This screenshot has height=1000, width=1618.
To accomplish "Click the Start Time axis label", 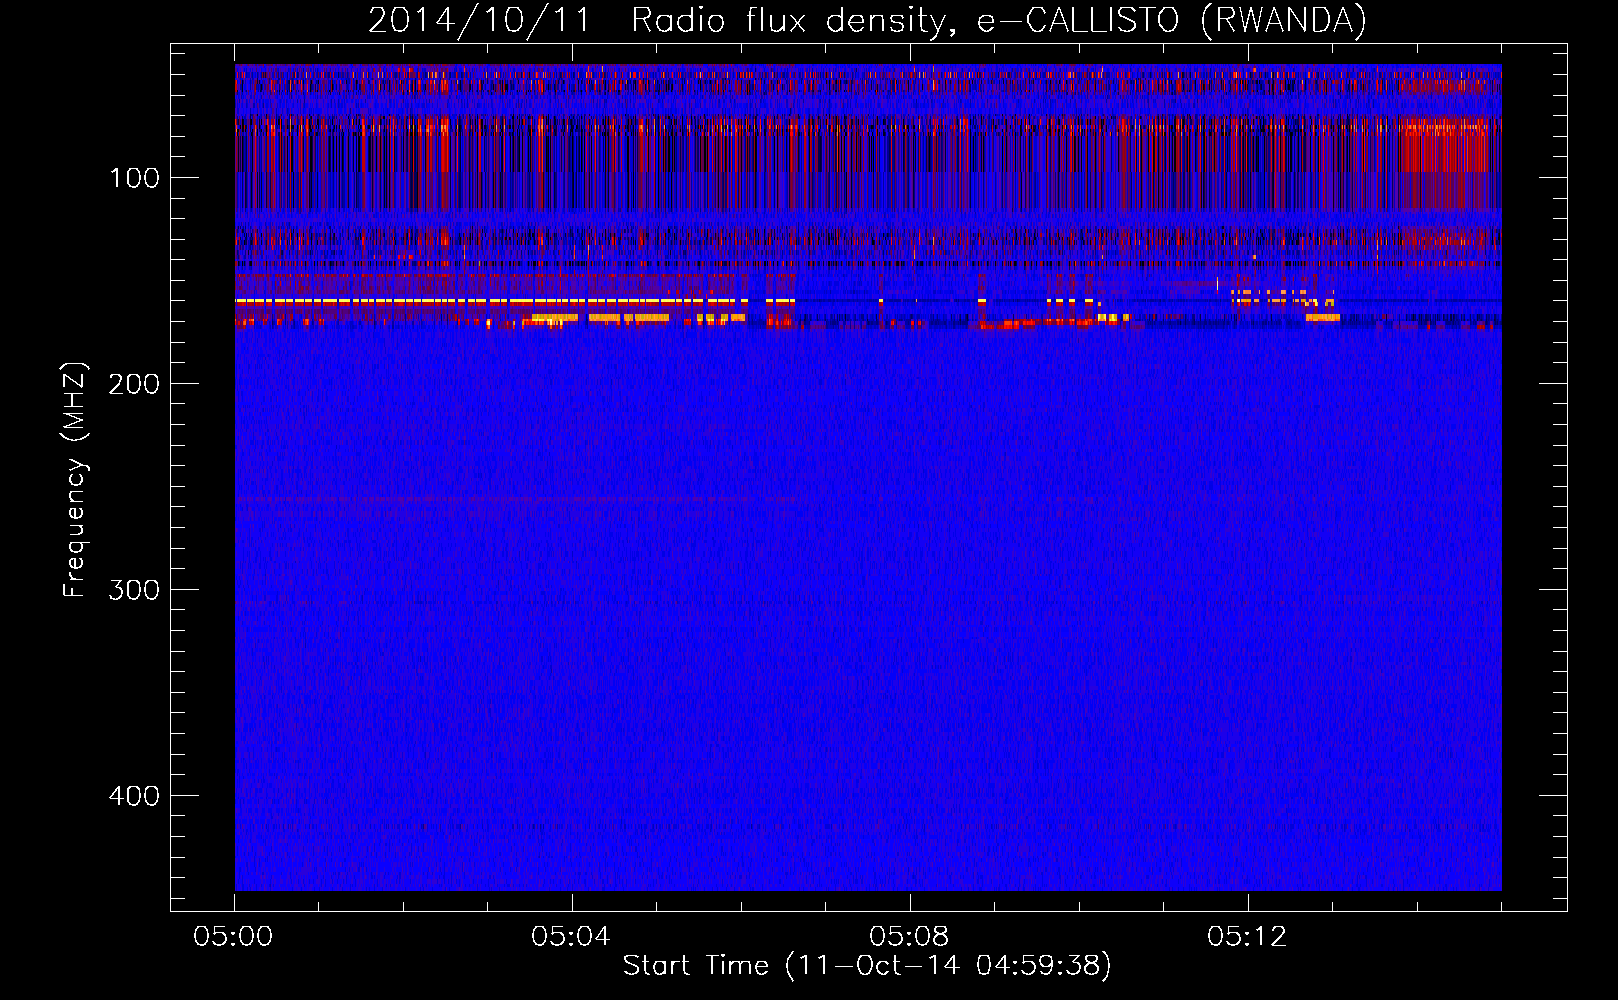I will (867, 966).
